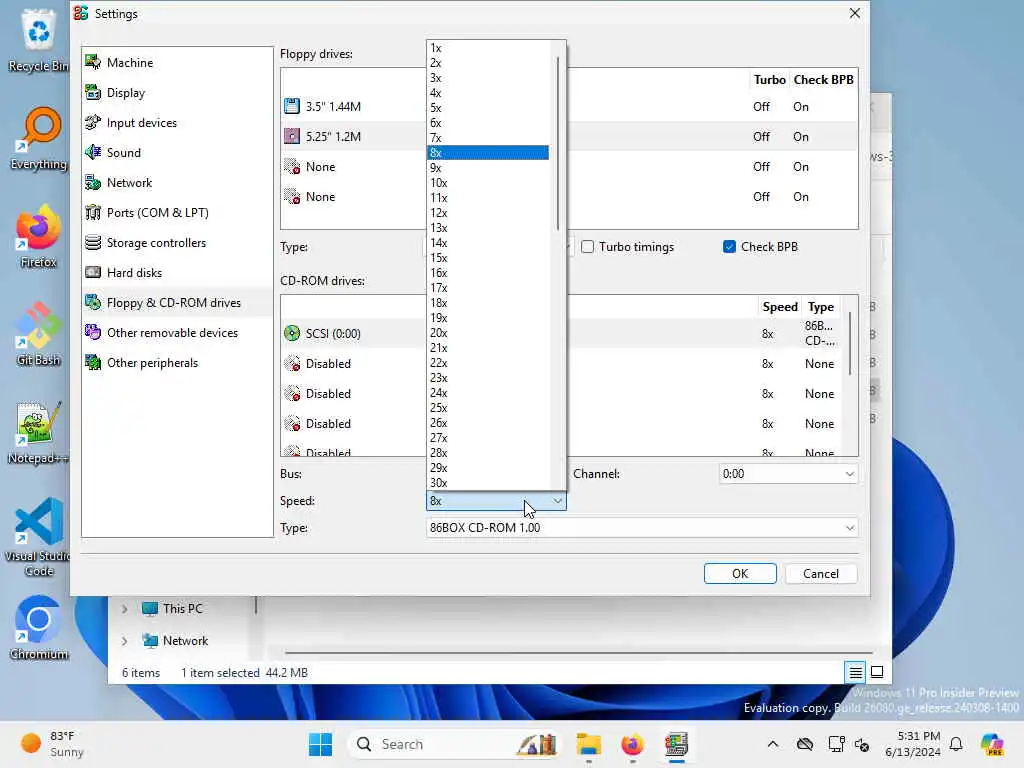Screen dimensions: 1024x768
Task: Select 20x speed option
Action: (x=488, y=333)
